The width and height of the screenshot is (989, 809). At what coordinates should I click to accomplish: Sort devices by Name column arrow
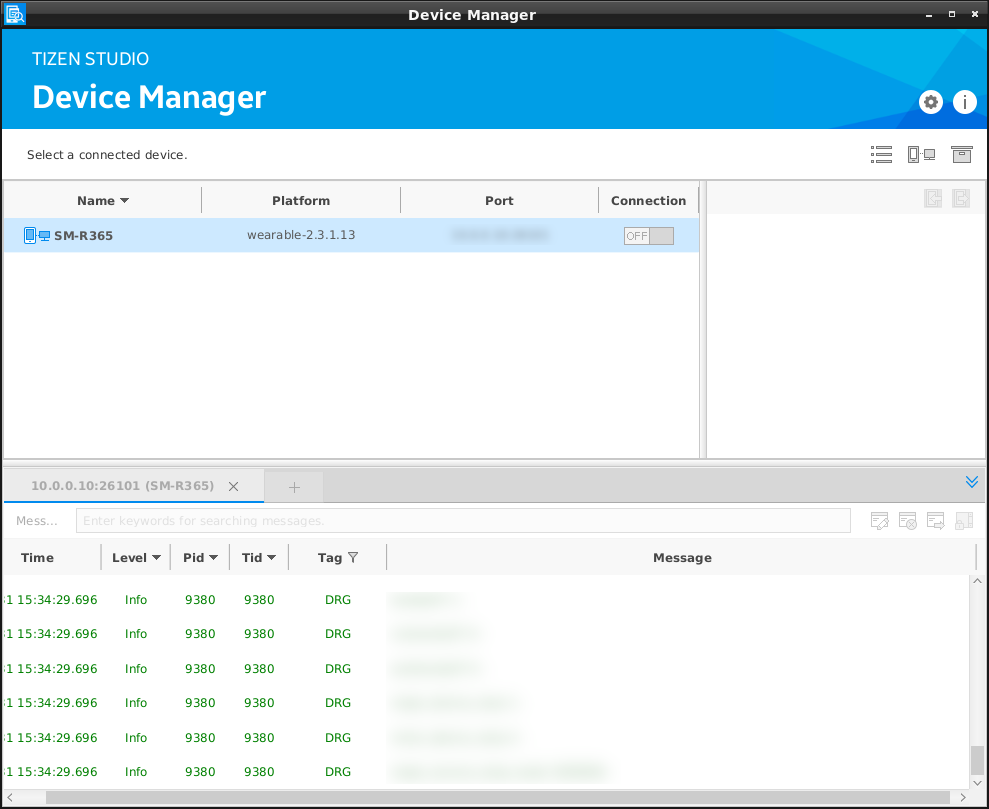124,201
